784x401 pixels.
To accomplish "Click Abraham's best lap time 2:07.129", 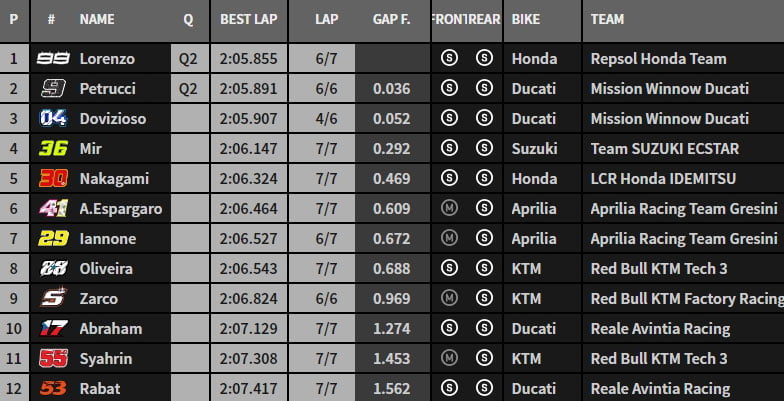I will tap(249, 329).
